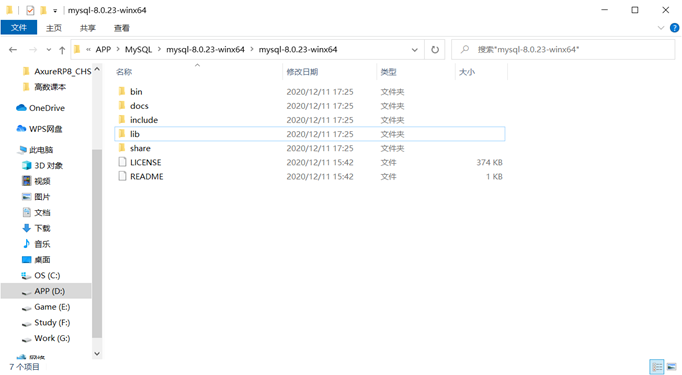The image size is (682, 375).
Task: Navigate to first mysql-8.0.23-winx64 breadcrumb
Action: pyautogui.click(x=205, y=50)
